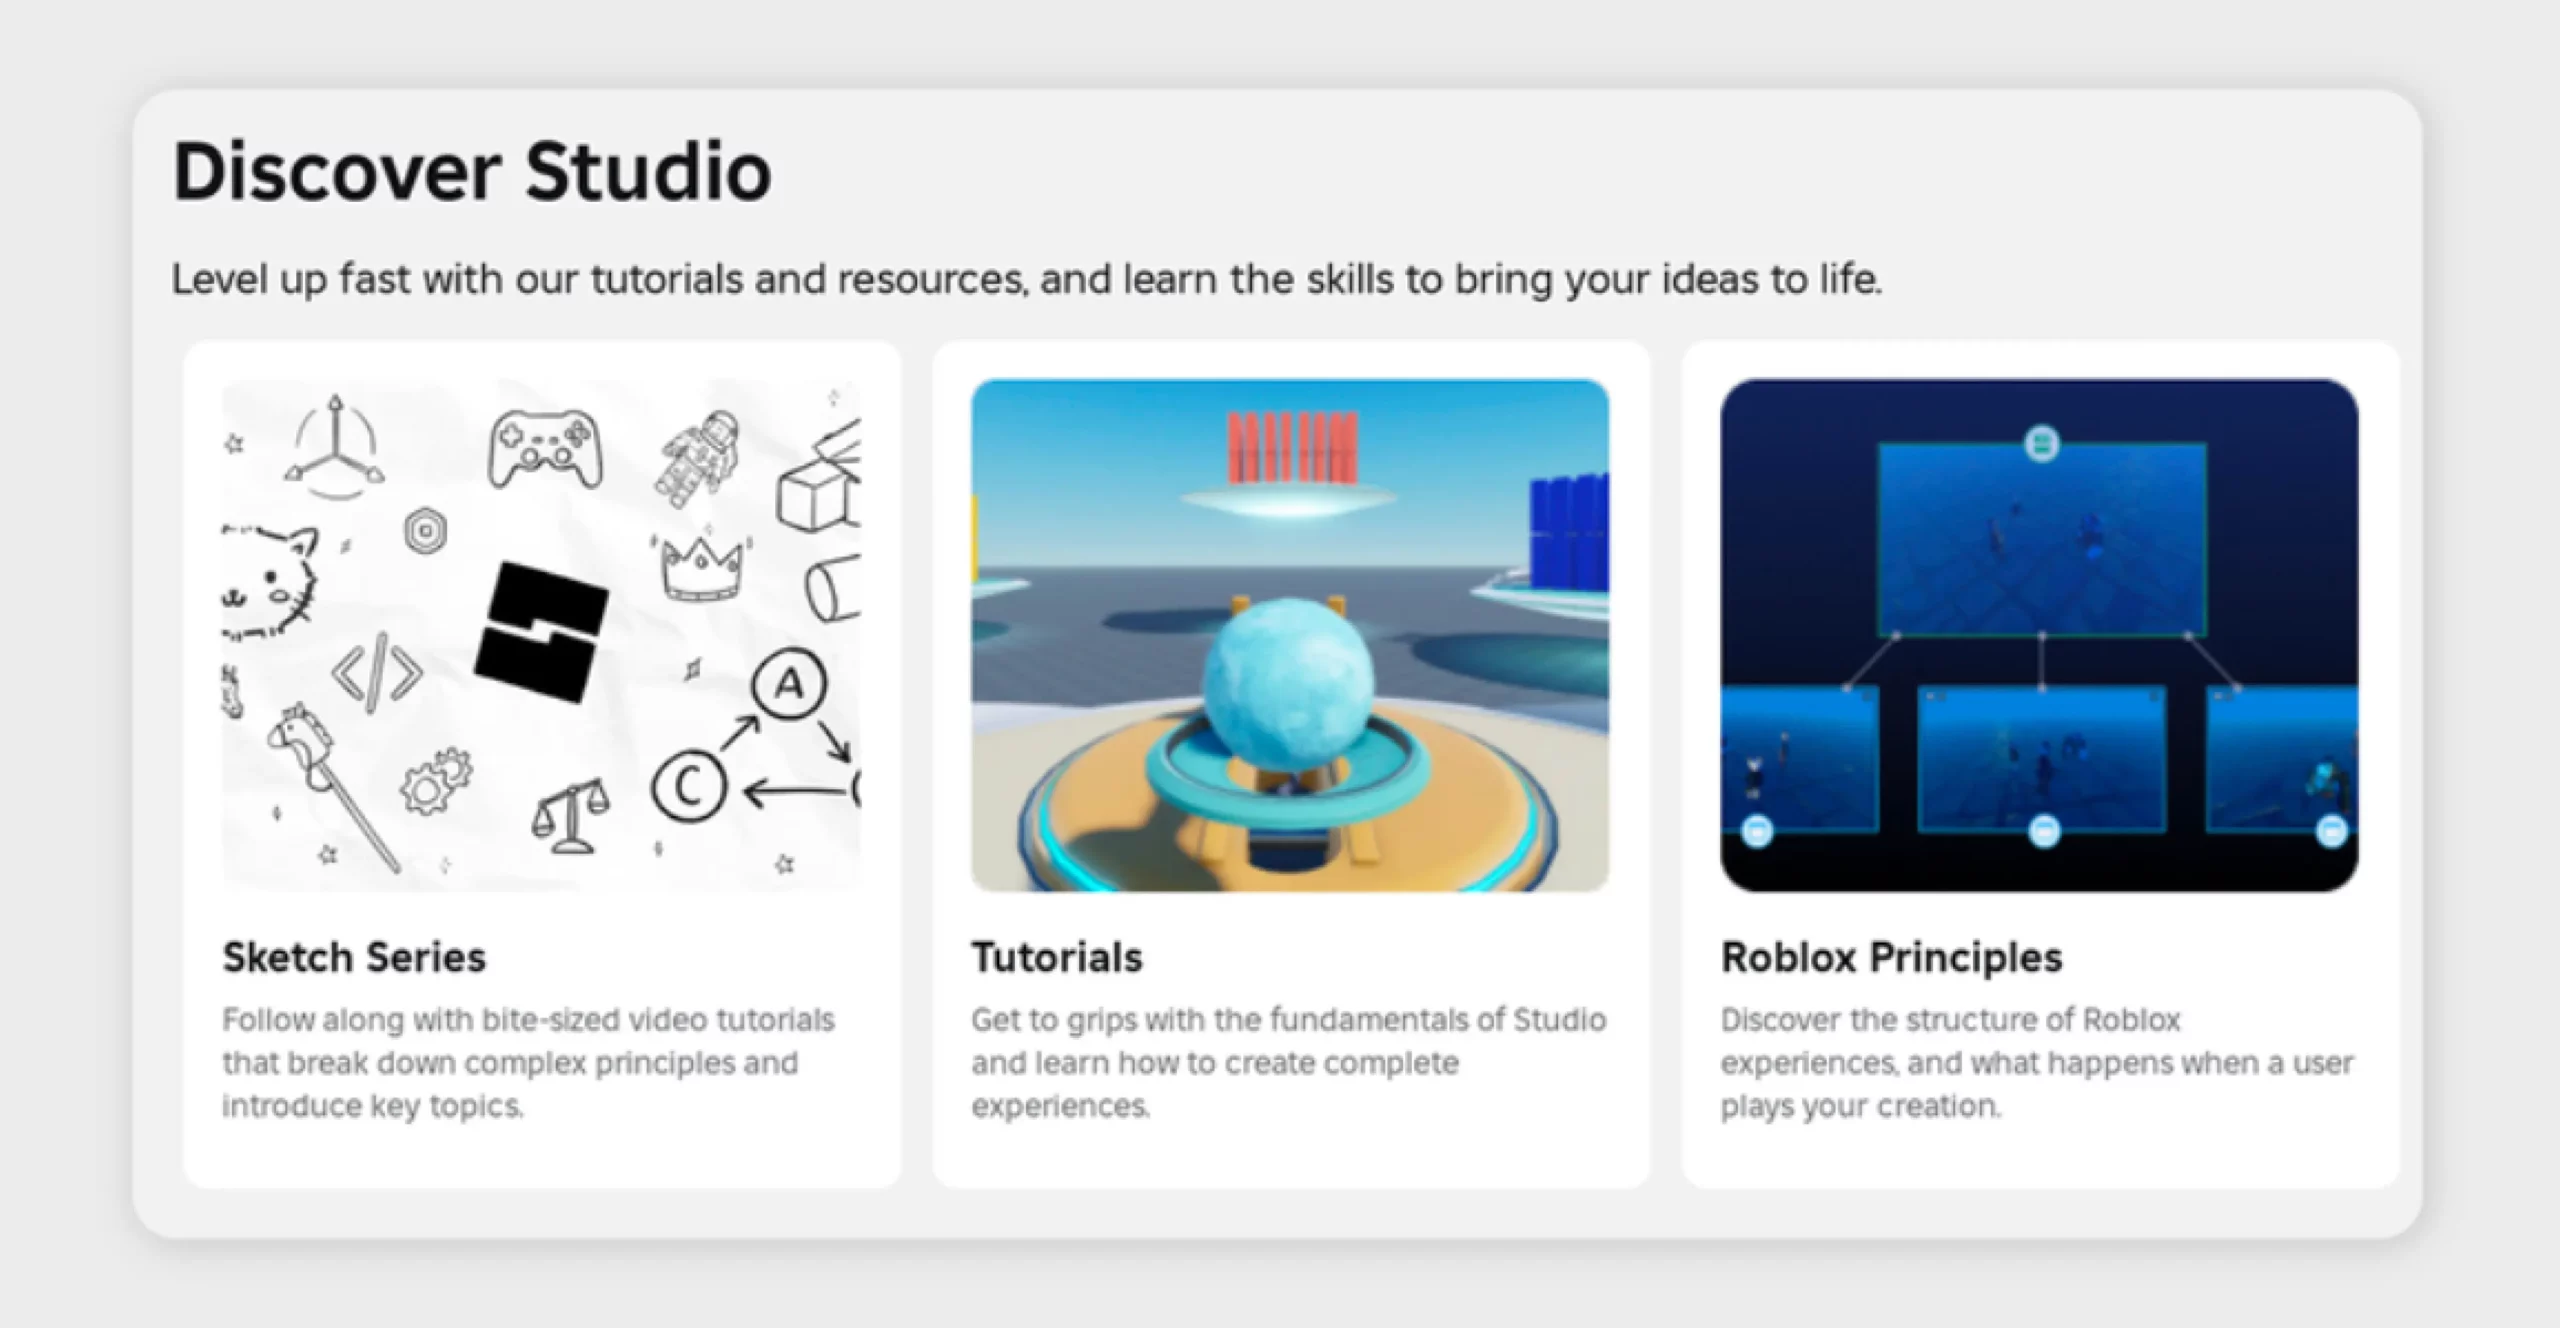Image resolution: width=2560 pixels, height=1328 pixels.
Task: Click the cat face doodle
Action: pos(270,585)
